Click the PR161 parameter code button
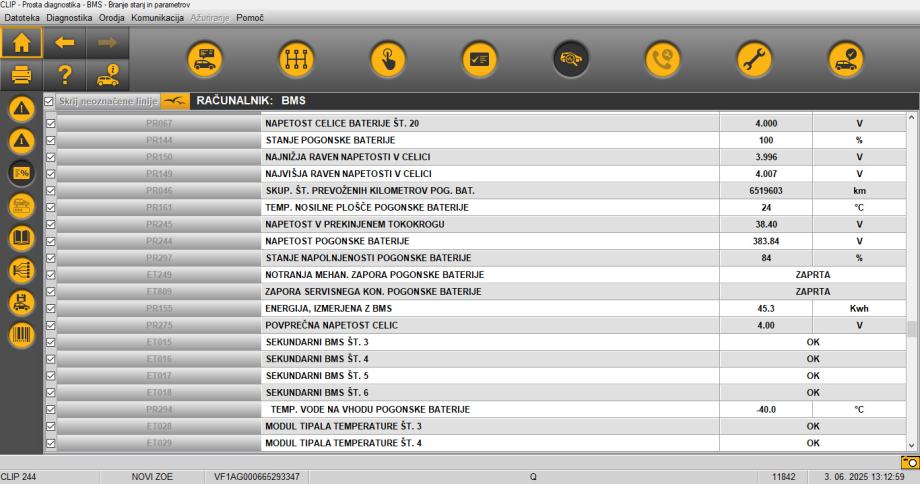 click(x=159, y=207)
